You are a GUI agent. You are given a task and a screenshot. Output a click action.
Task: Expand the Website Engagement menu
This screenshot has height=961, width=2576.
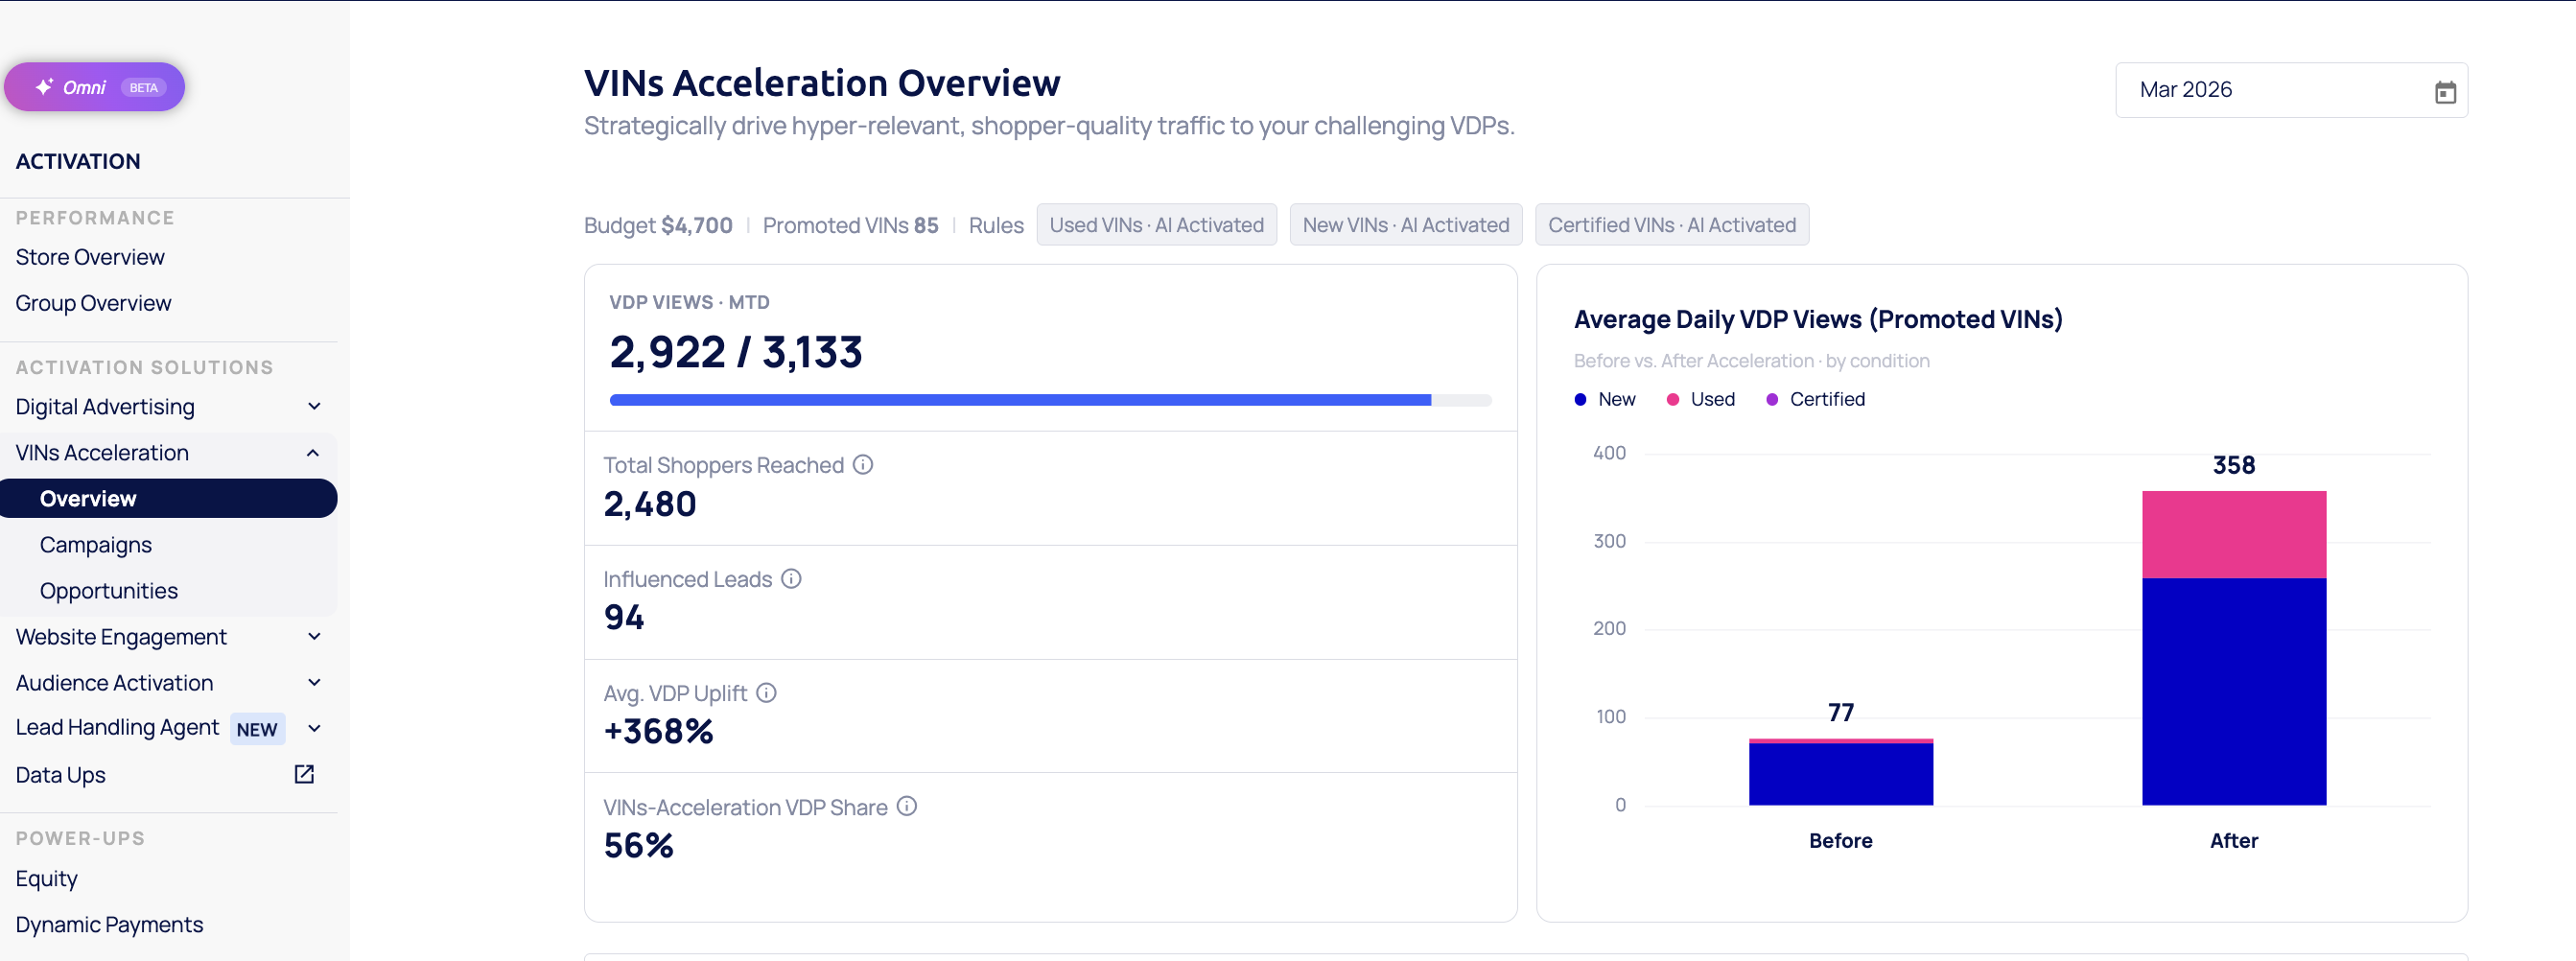pos(313,637)
